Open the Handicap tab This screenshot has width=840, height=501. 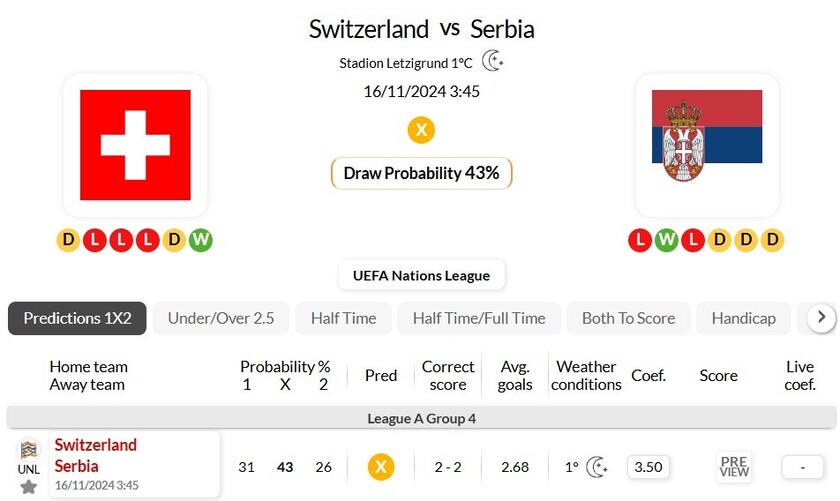point(743,318)
